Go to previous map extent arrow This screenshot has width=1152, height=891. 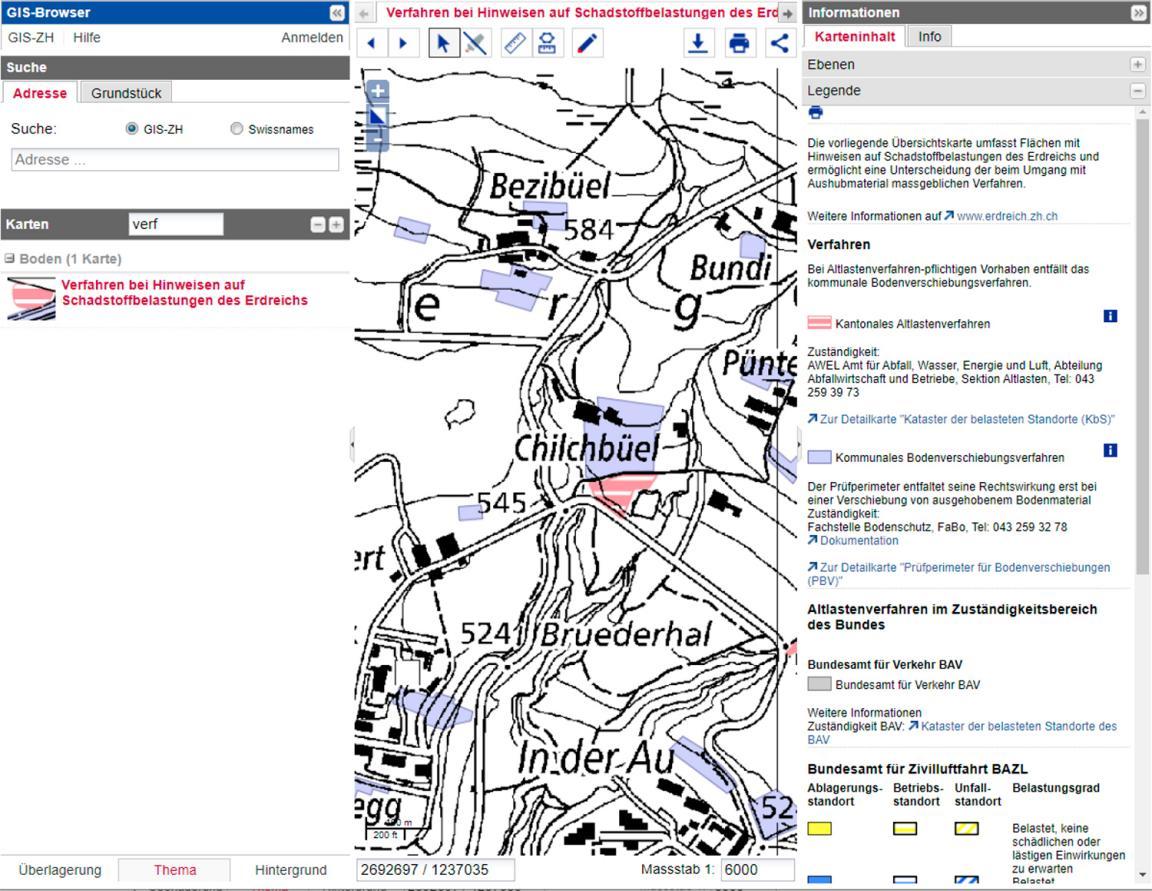pos(372,43)
